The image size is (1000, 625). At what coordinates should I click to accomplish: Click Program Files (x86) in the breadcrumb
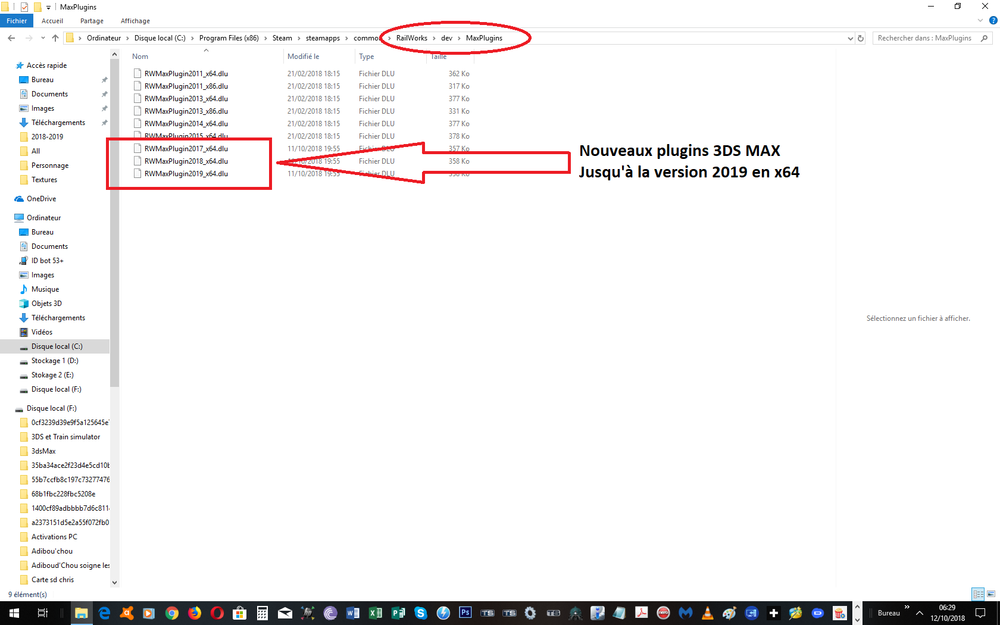[229, 38]
